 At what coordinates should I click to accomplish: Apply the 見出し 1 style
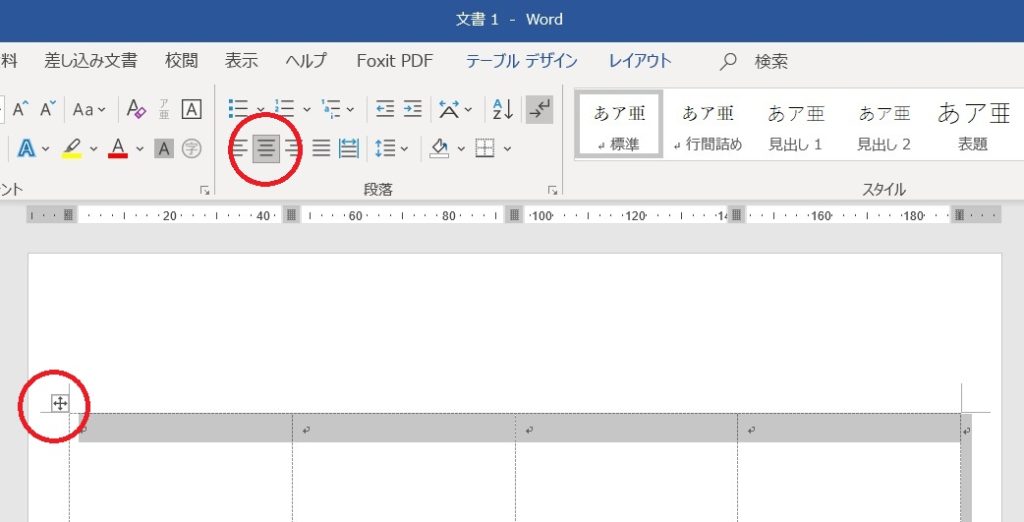[795, 124]
